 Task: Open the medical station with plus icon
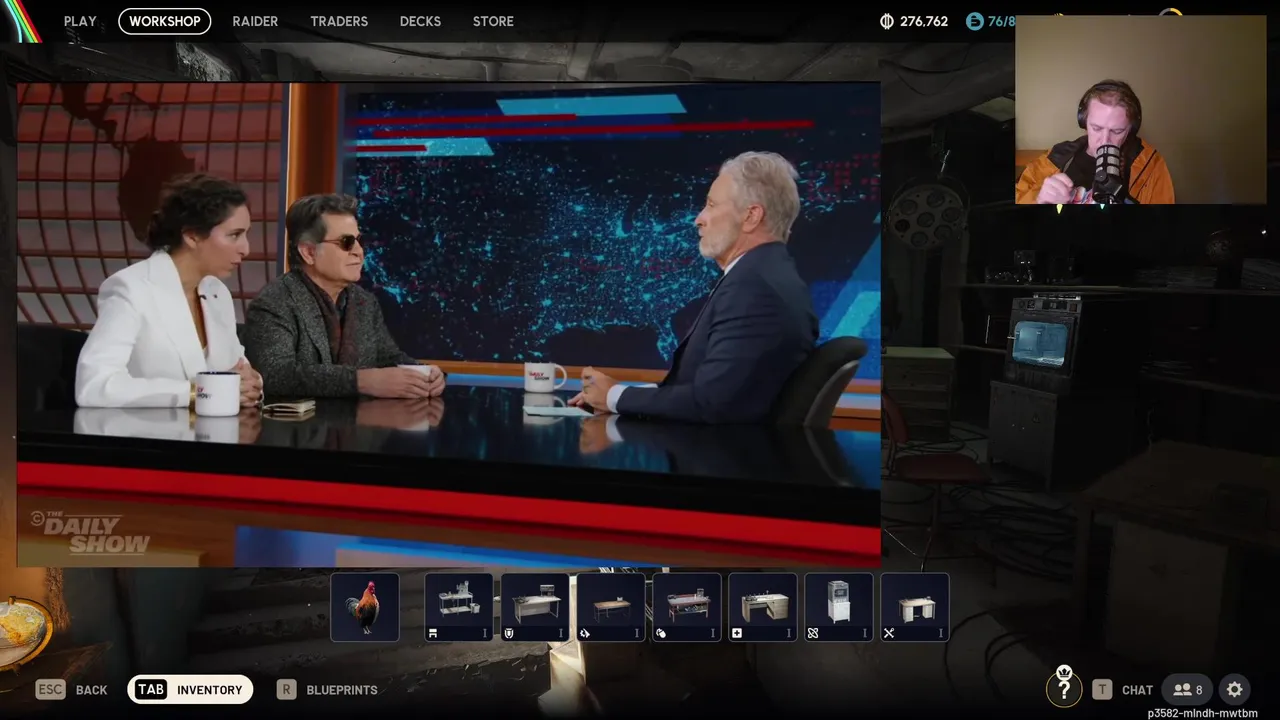[763, 607]
